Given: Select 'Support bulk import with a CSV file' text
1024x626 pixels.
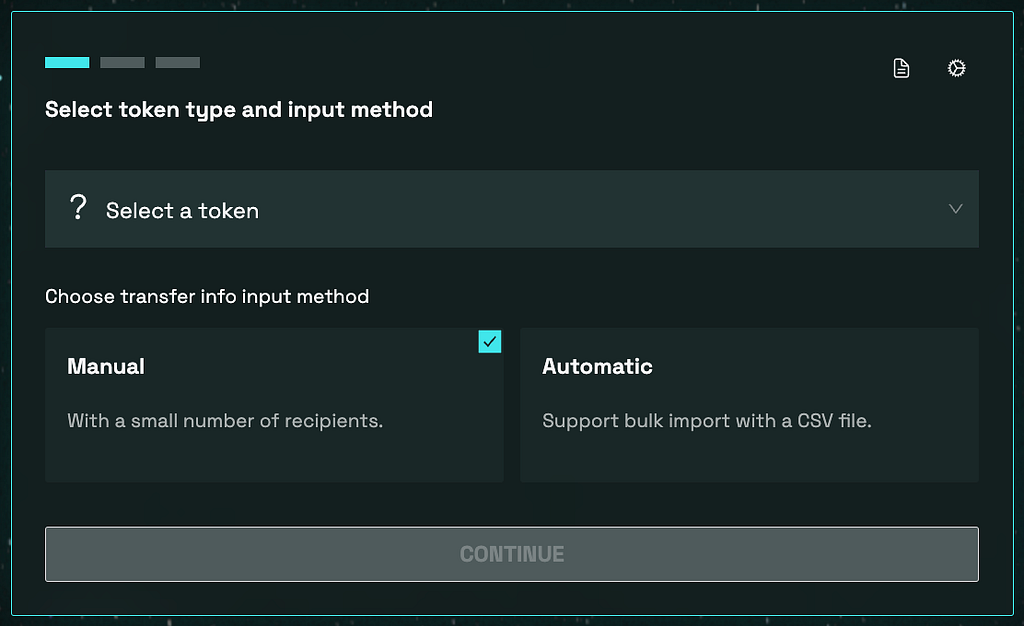Looking at the screenshot, I should 707,420.
